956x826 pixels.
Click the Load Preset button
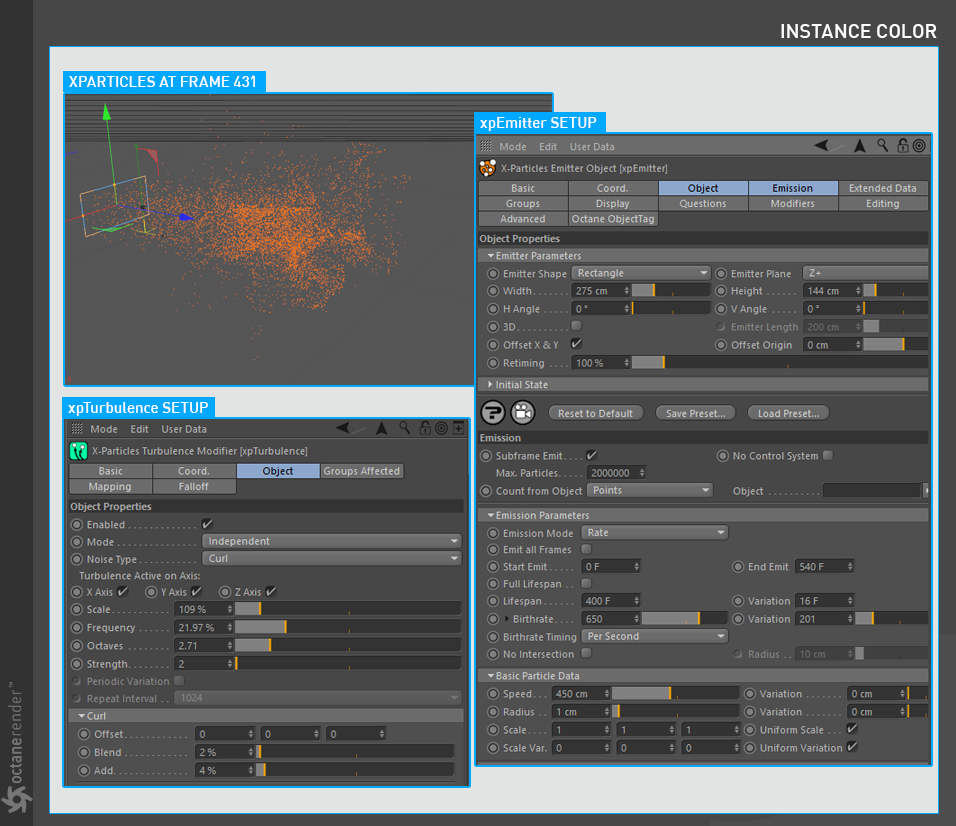[789, 413]
